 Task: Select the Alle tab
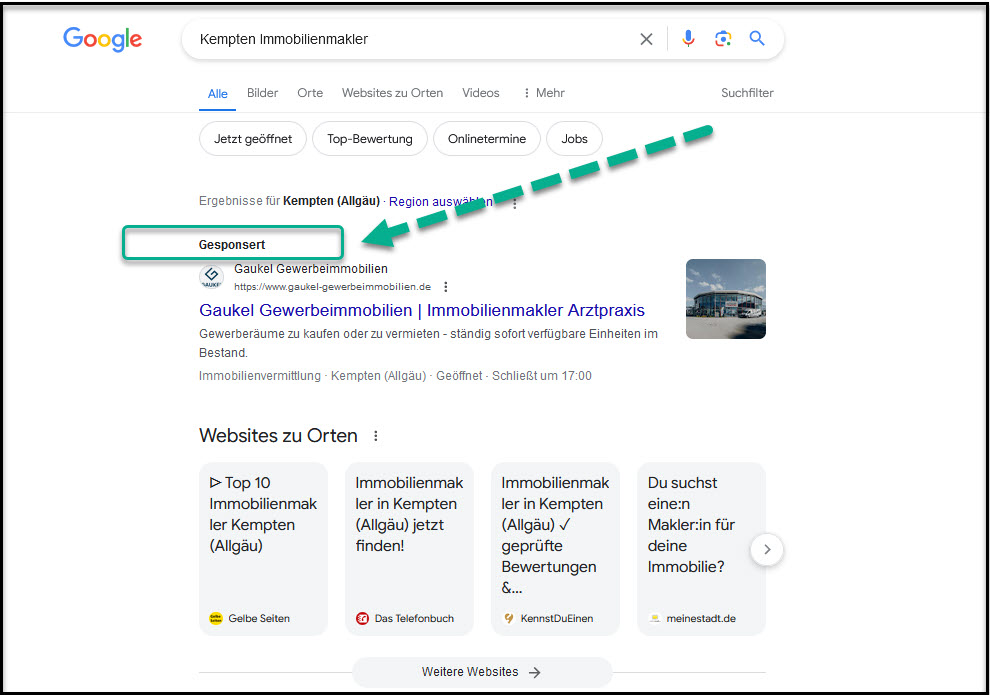pyautogui.click(x=217, y=93)
